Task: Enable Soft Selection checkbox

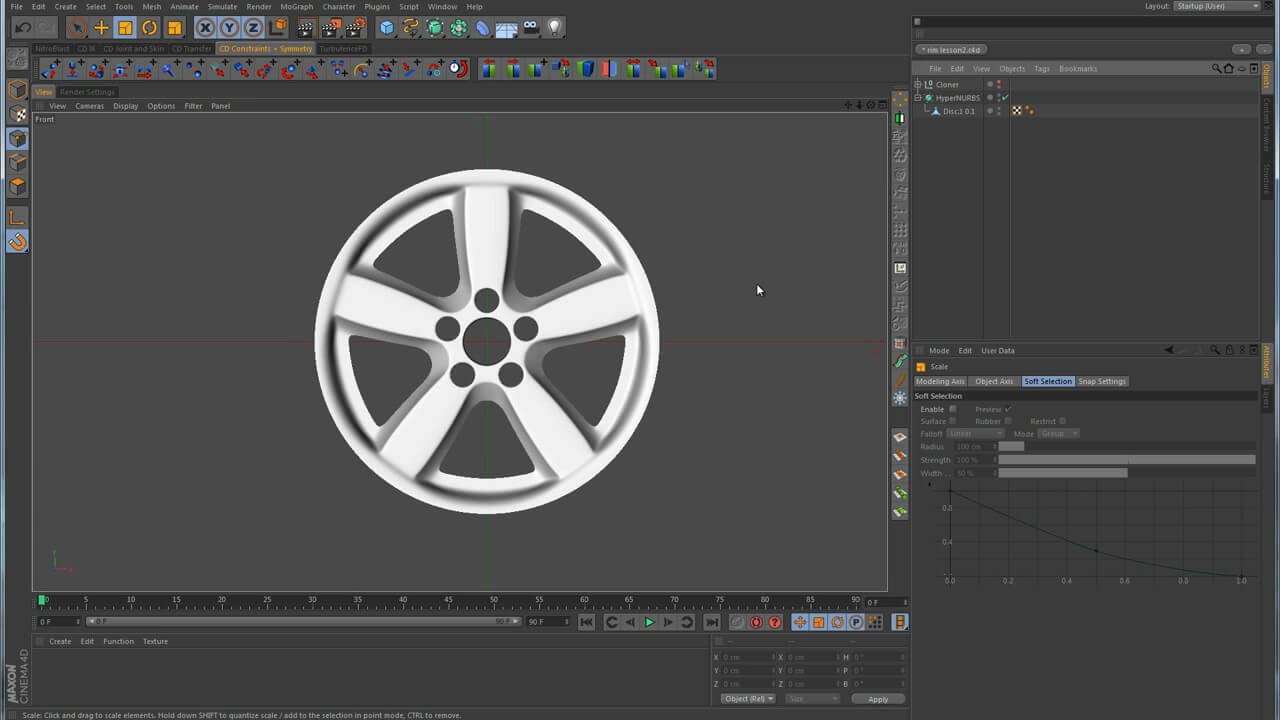Action: 952,409
